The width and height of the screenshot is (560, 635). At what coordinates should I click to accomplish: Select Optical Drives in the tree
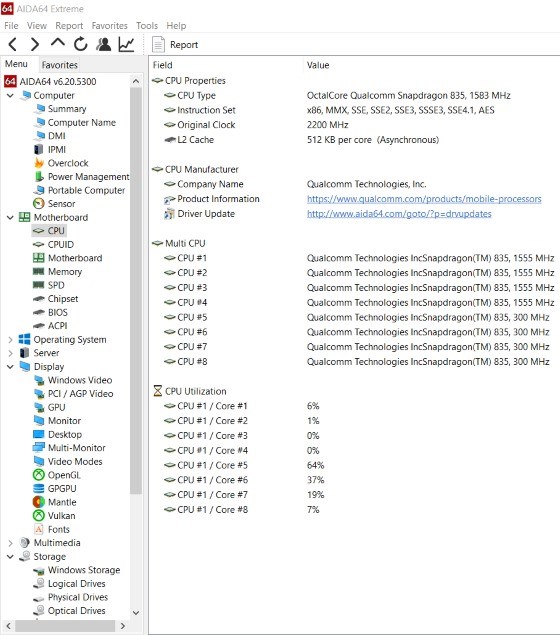click(x=77, y=611)
